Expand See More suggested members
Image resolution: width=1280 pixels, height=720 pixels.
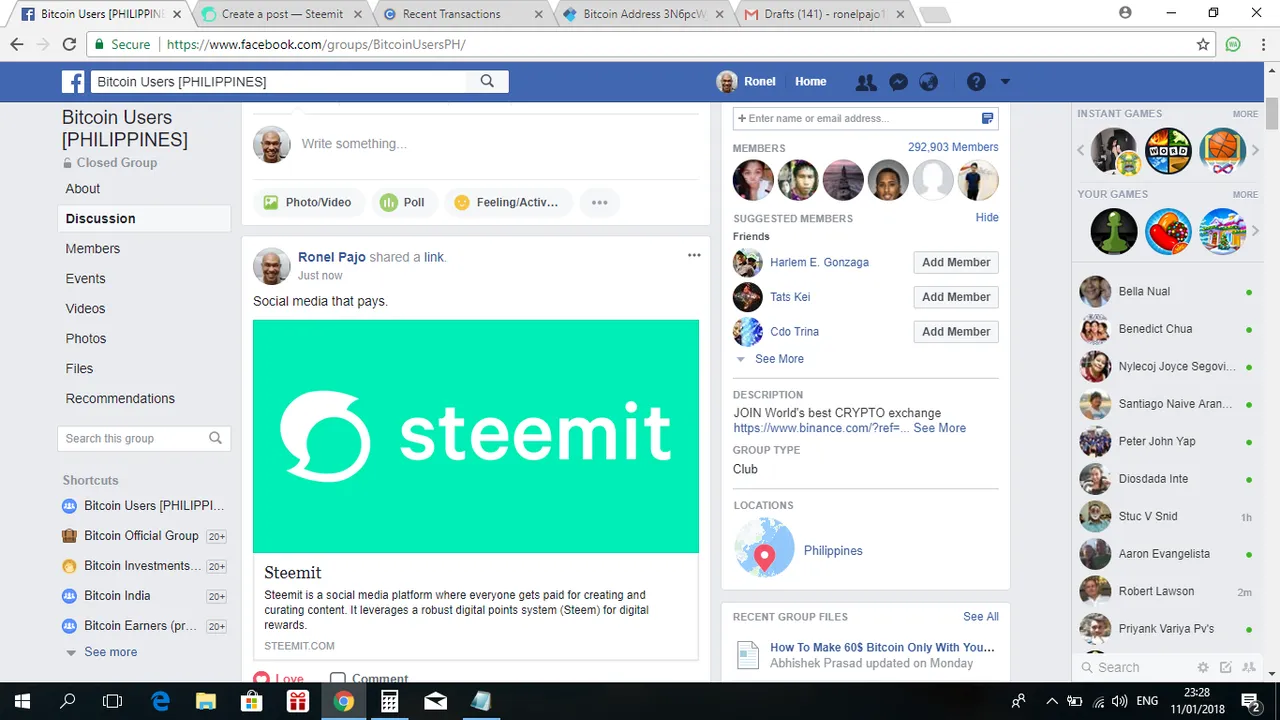point(779,359)
